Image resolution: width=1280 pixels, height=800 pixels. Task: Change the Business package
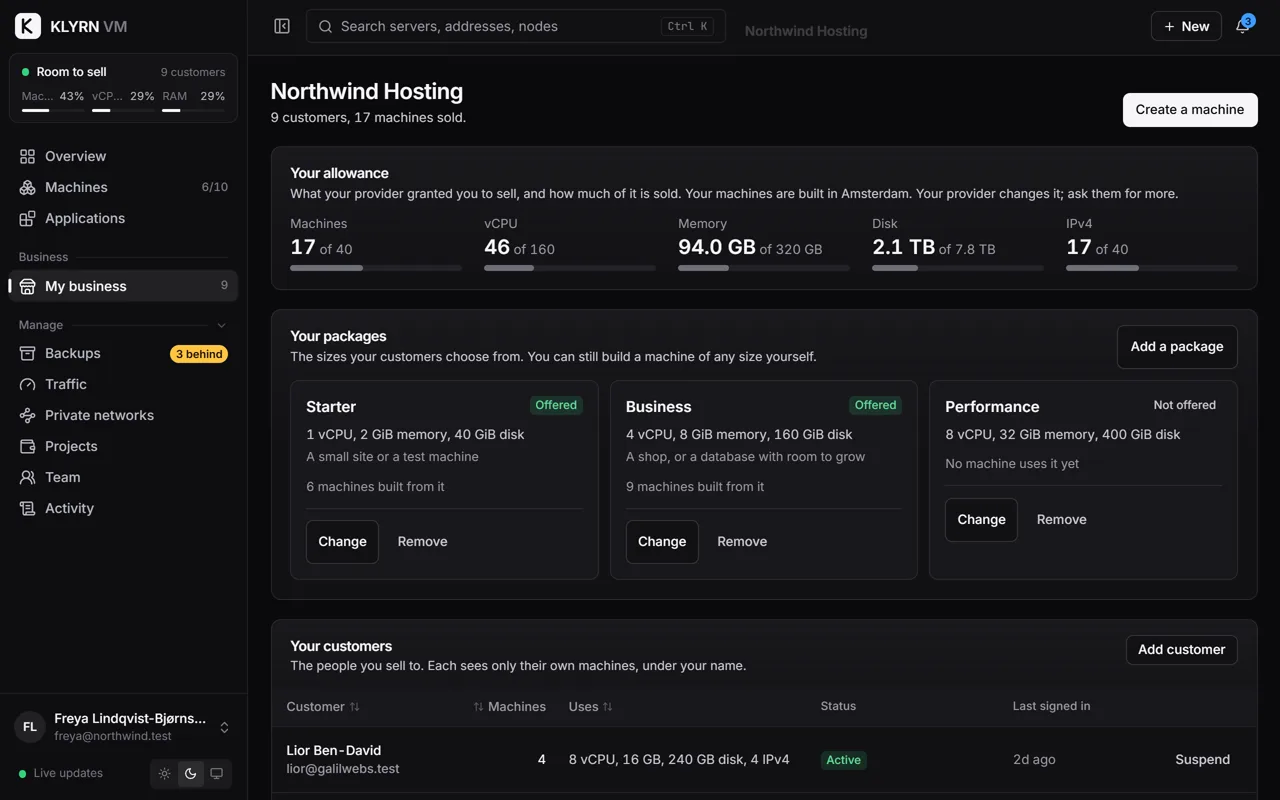coord(662,542)
